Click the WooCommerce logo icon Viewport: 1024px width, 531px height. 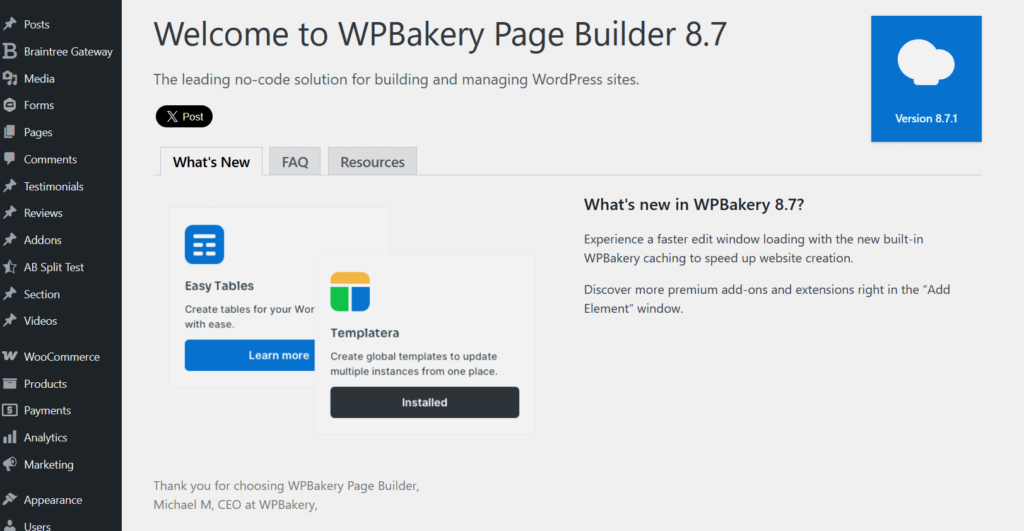click(10, 356)
